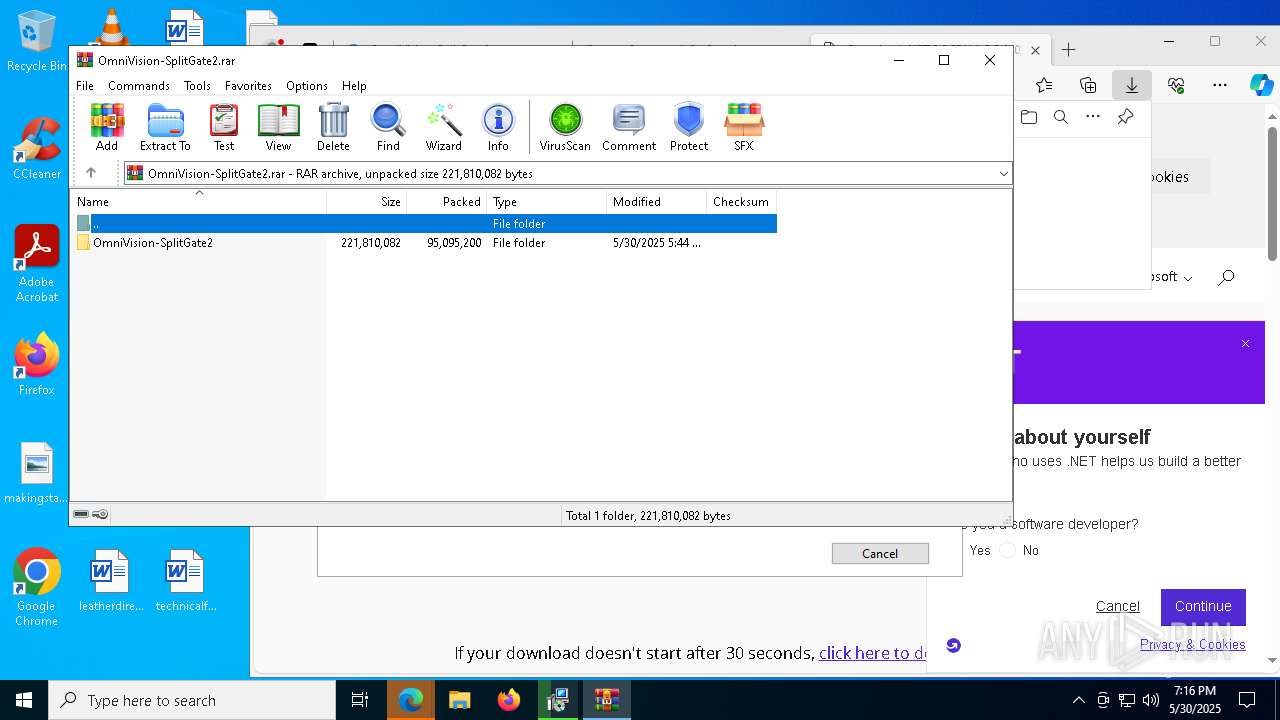
Task: Sort by Checksum column header
Action: click(x=742, y=201)
